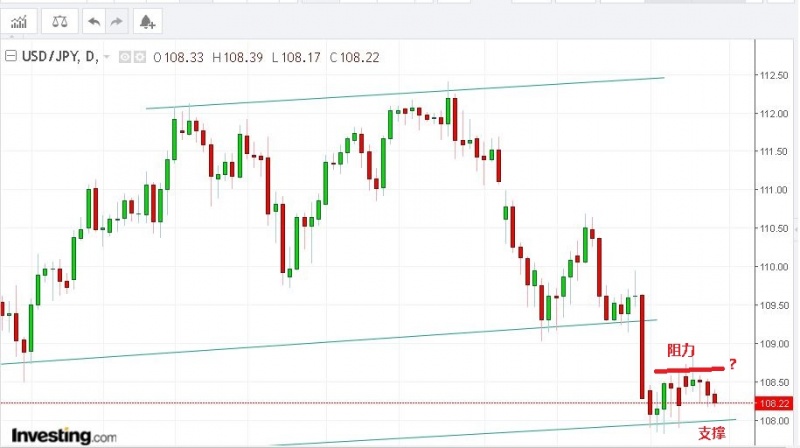Click the 支撑 support text label
Viewport: 800px width, 448px height.
(711, 432)
